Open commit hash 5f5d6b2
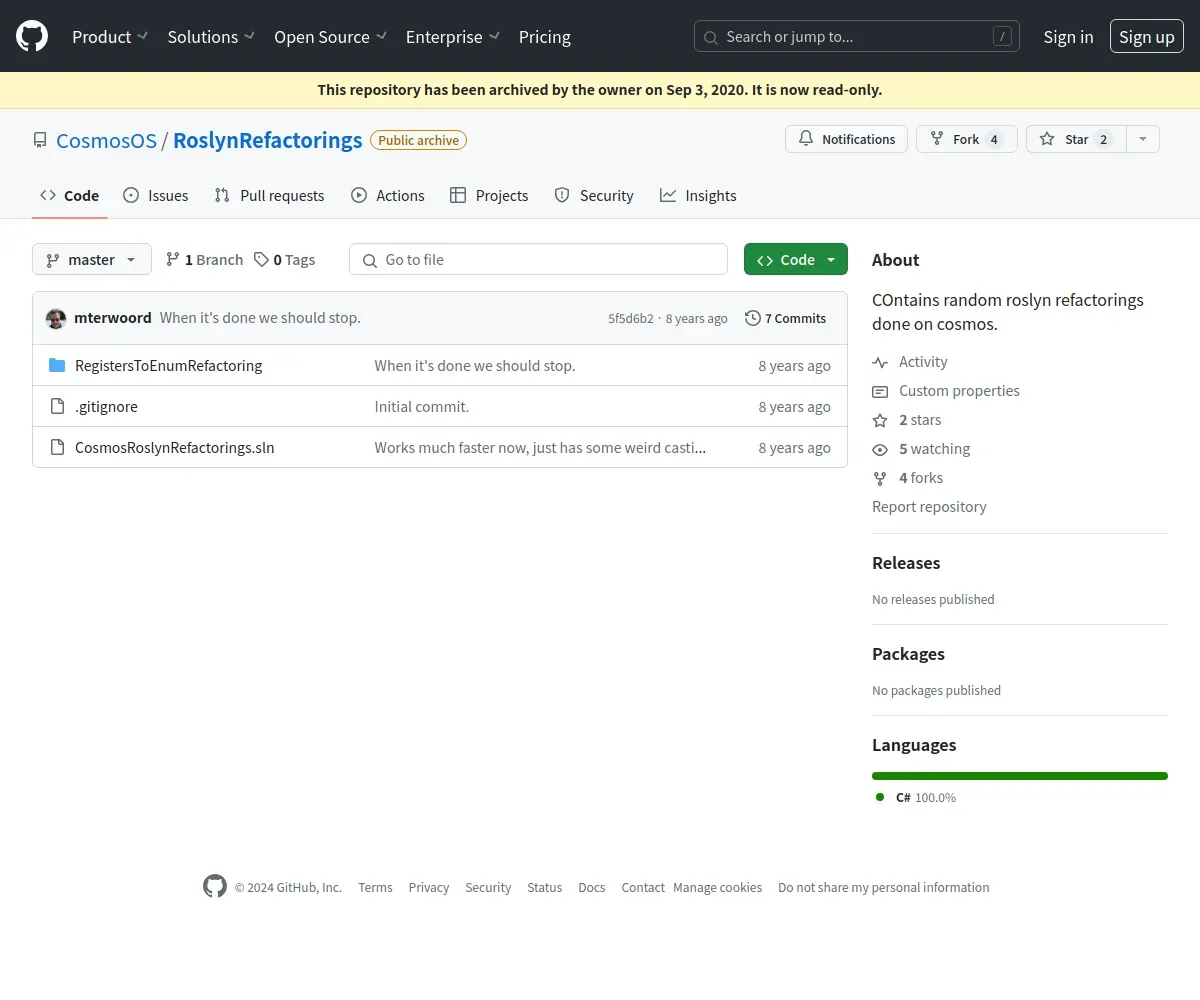The image size is (1200, 1000). coord(631,318)
